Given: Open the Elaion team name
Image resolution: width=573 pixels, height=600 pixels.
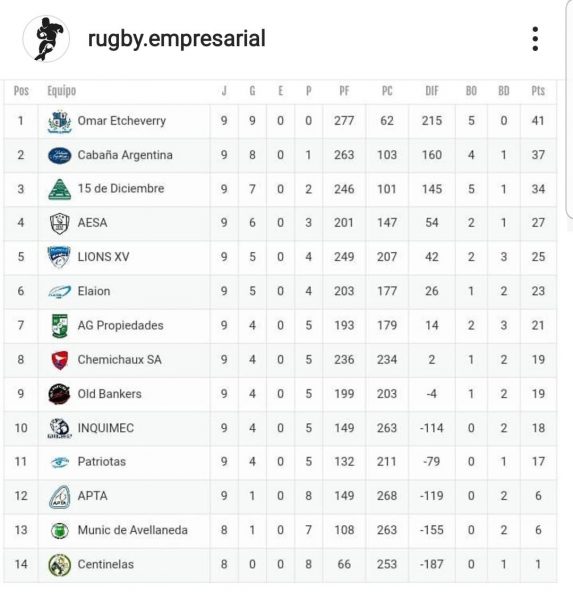Looking at the screenshot, I should [x=94, y=291].
